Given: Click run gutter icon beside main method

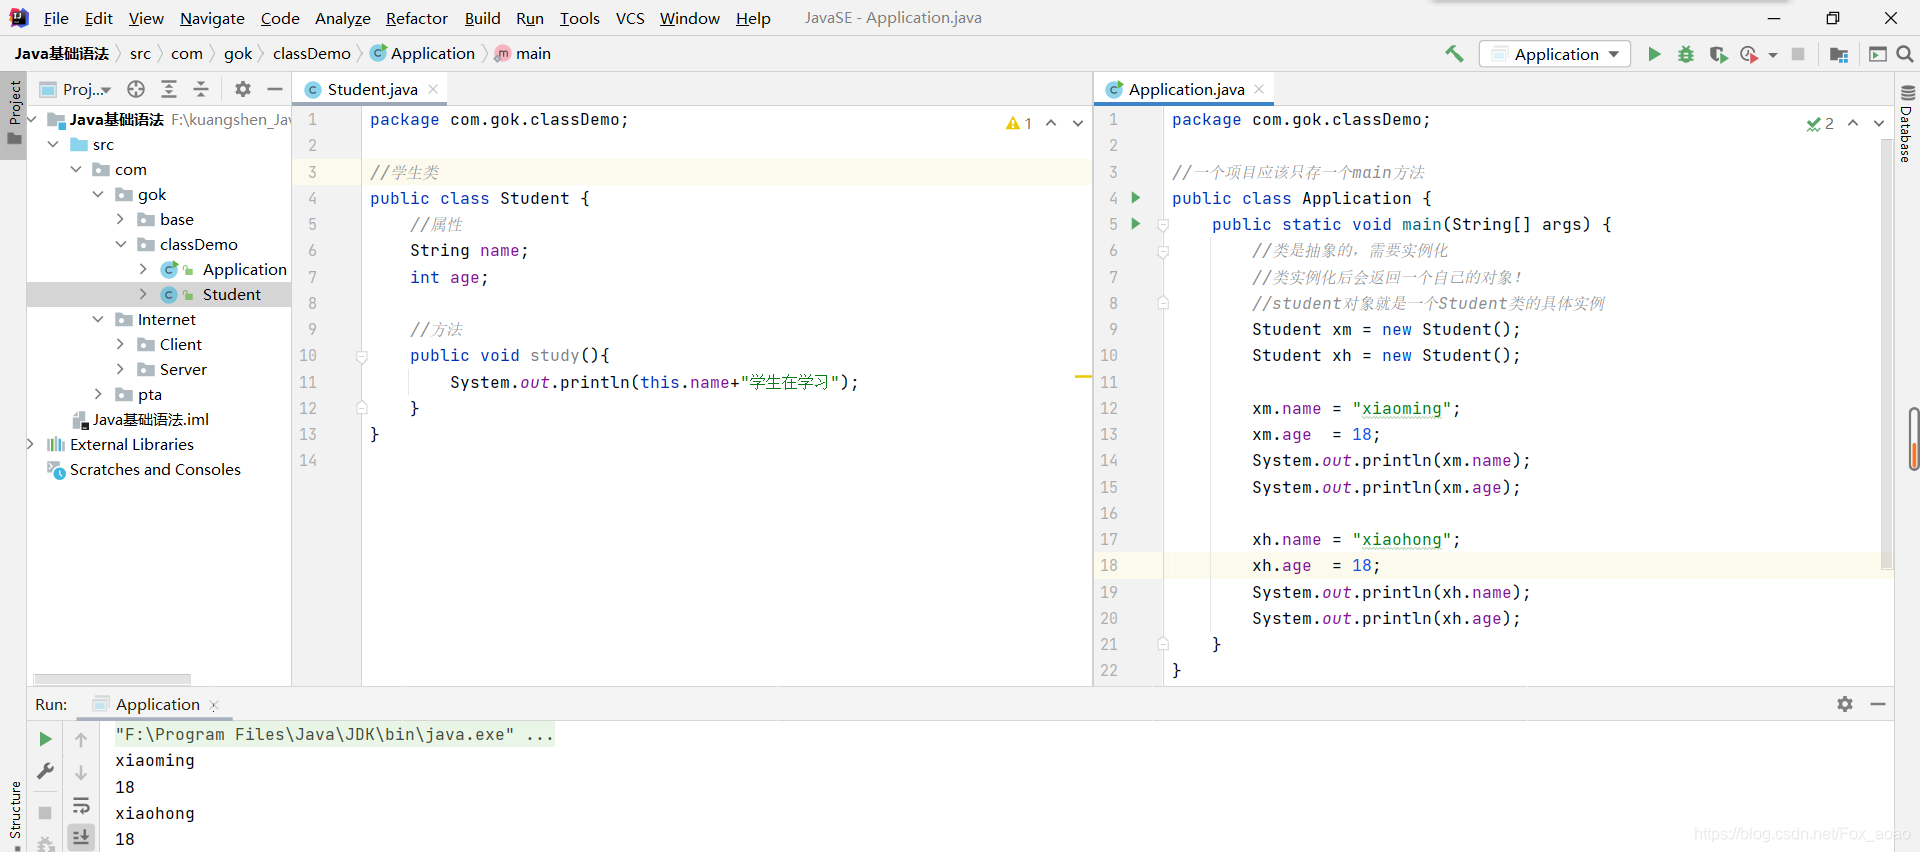Looking at the screenshot, I should (x=1136, y=224).
